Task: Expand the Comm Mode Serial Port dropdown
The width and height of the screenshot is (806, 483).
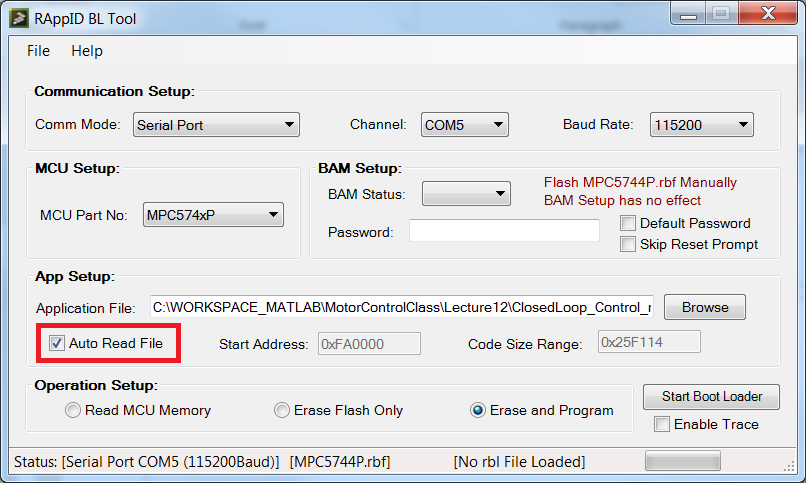Action: [216, 125]
